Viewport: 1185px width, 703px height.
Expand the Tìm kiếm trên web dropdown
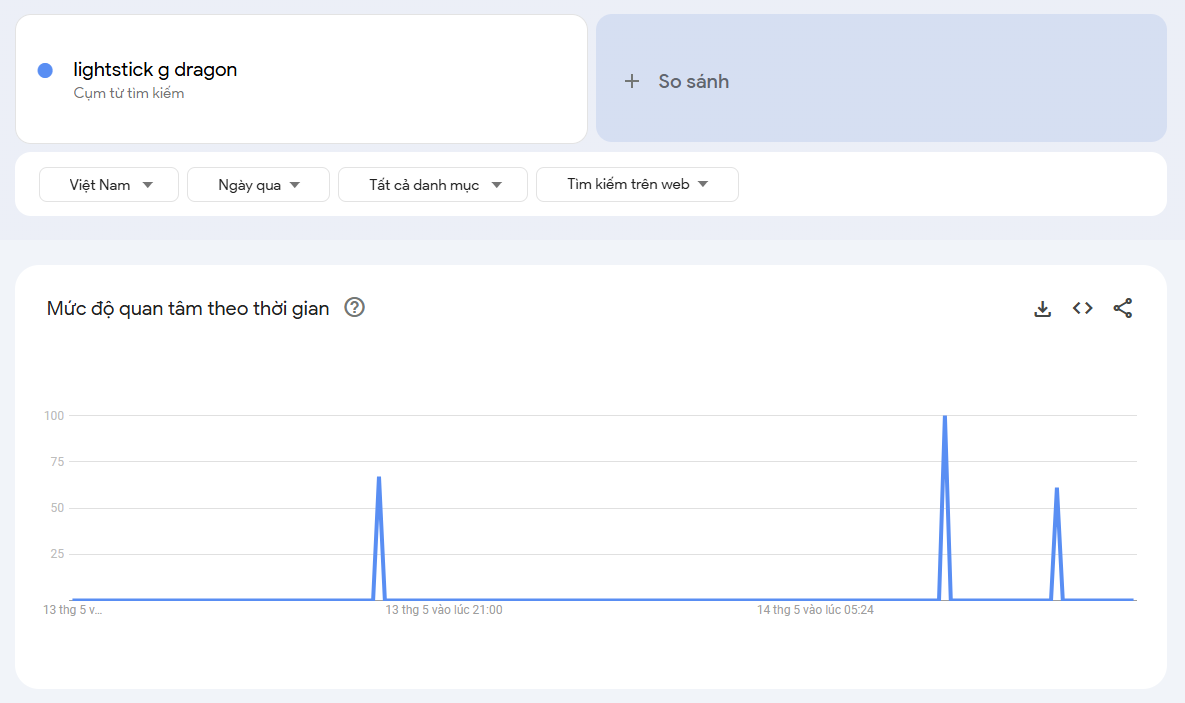(x=637, y=185)
